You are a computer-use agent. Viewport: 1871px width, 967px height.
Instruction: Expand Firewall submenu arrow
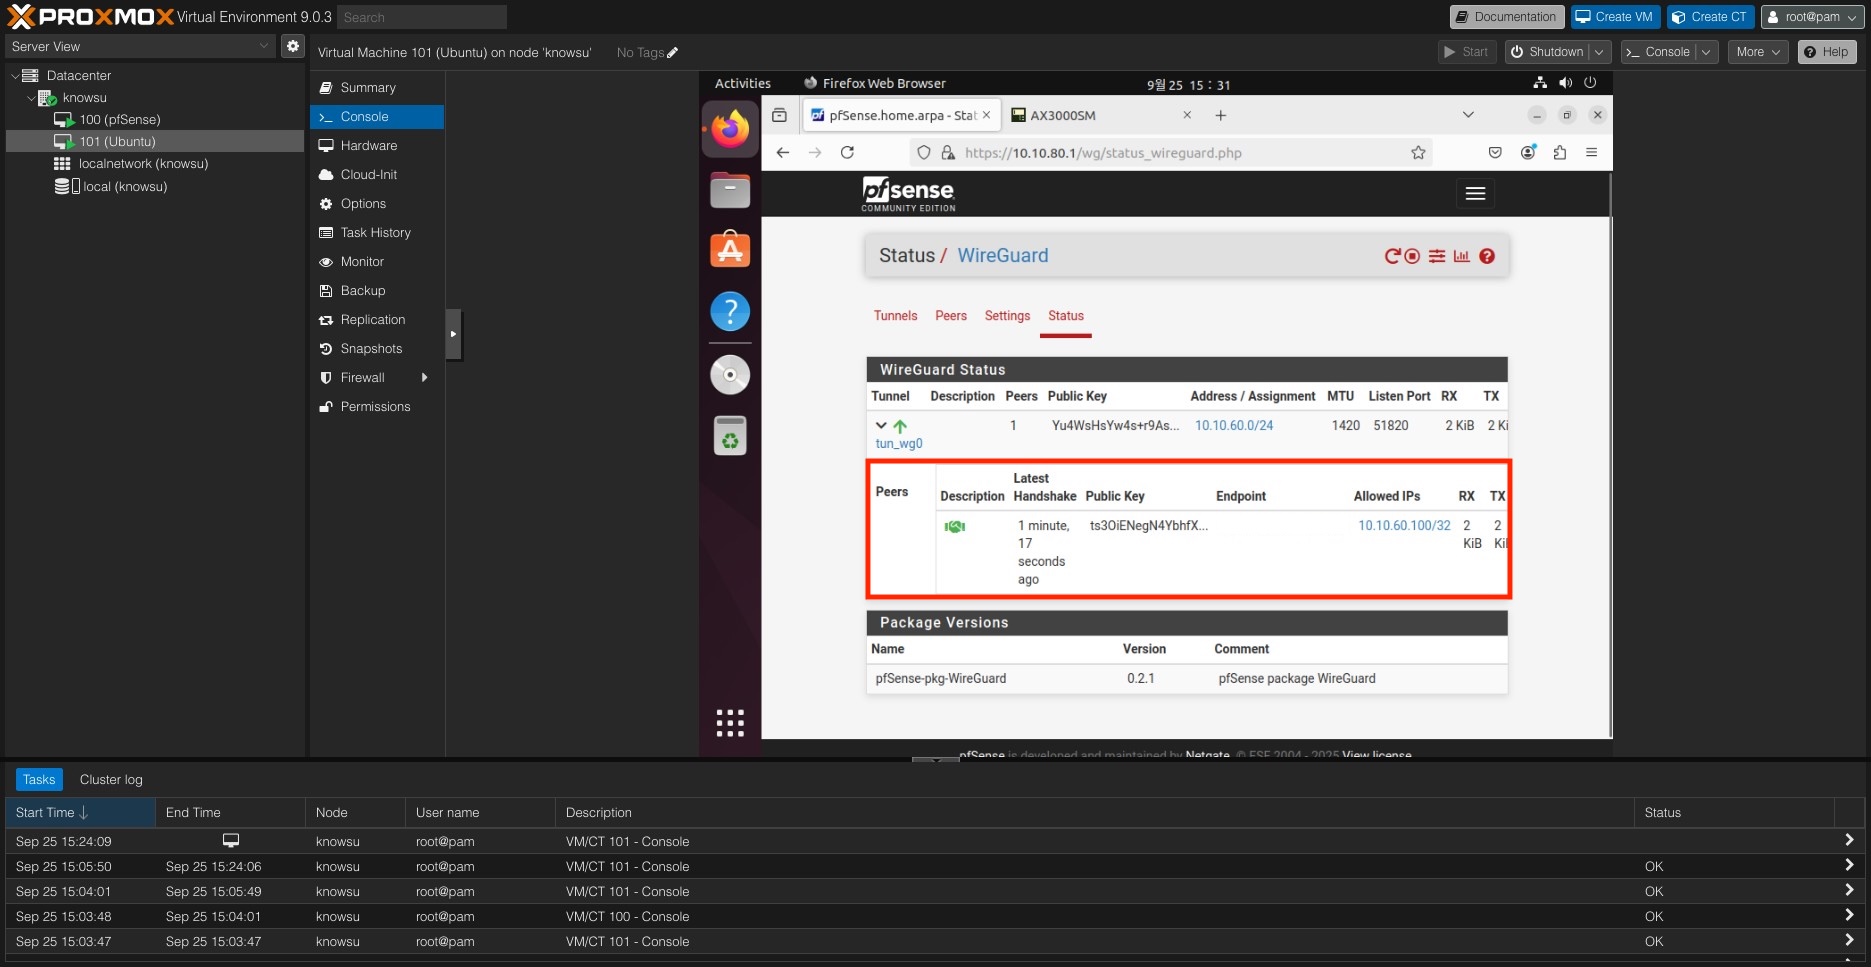tap(425, 378)
